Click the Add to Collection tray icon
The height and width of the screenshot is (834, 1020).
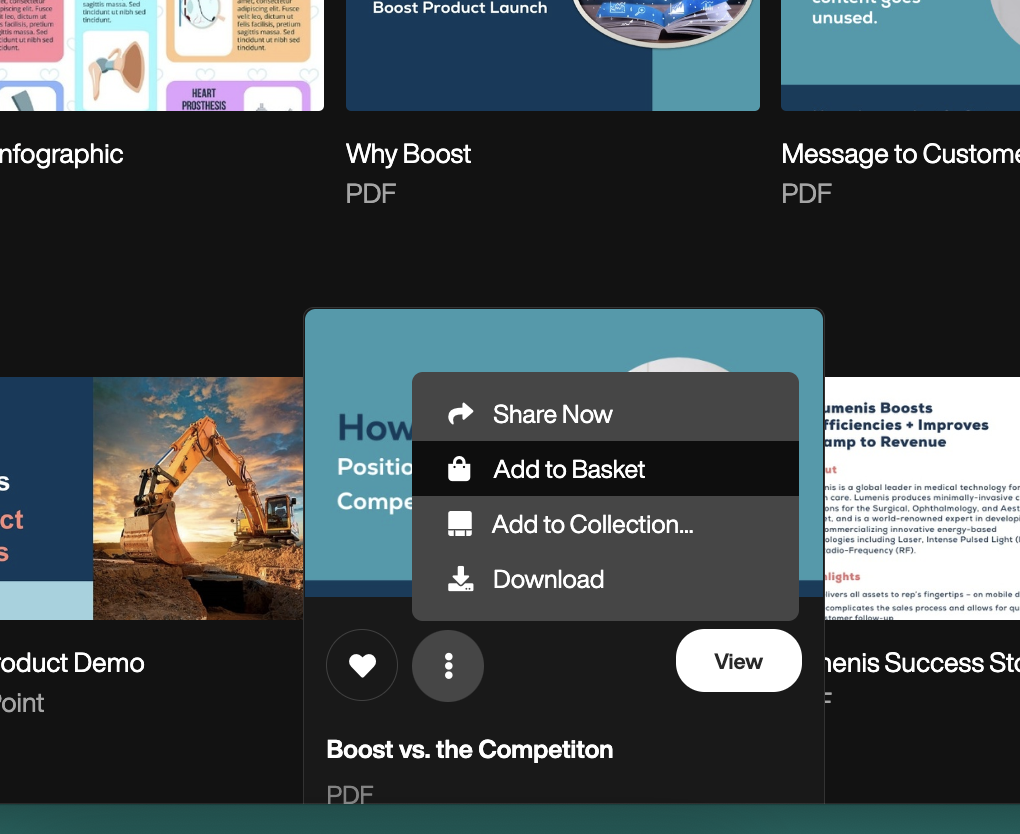459,525
